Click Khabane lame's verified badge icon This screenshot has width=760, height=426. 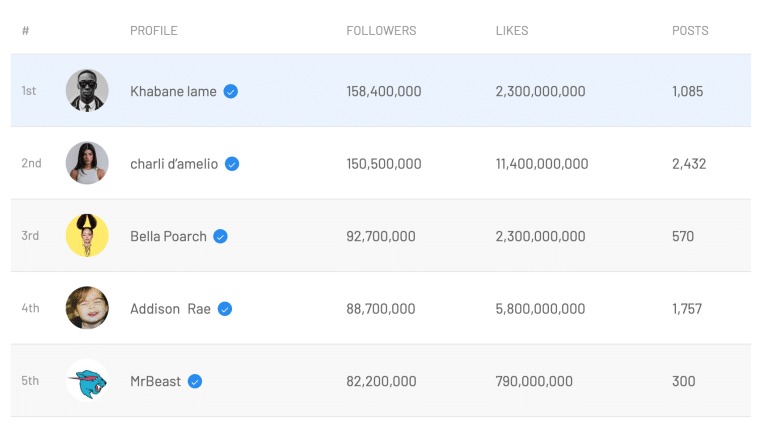point(231,91)
